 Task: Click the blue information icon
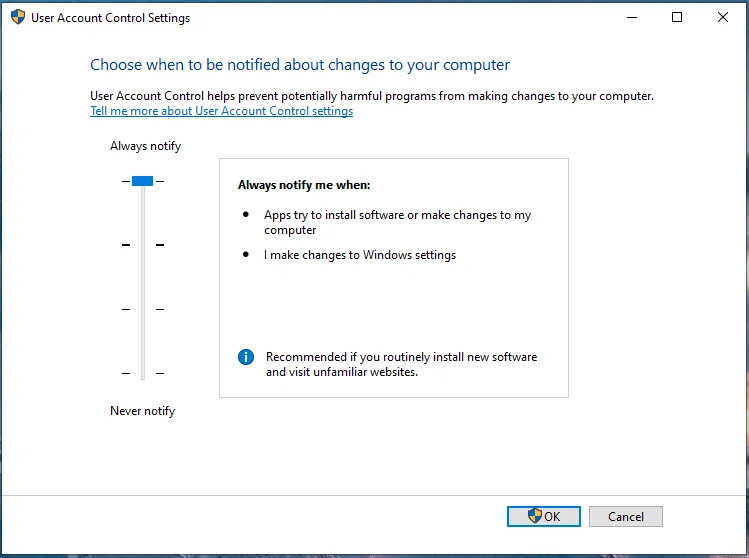[246, 357]
